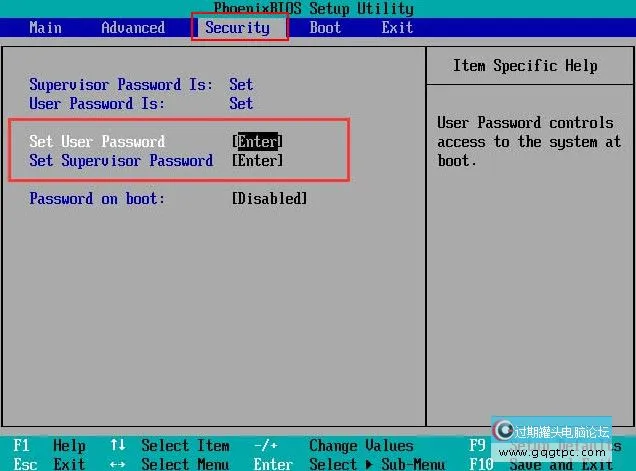Select the Set Supervisor Password option
This screenshot has height=471, width=636.
[121, 160]
